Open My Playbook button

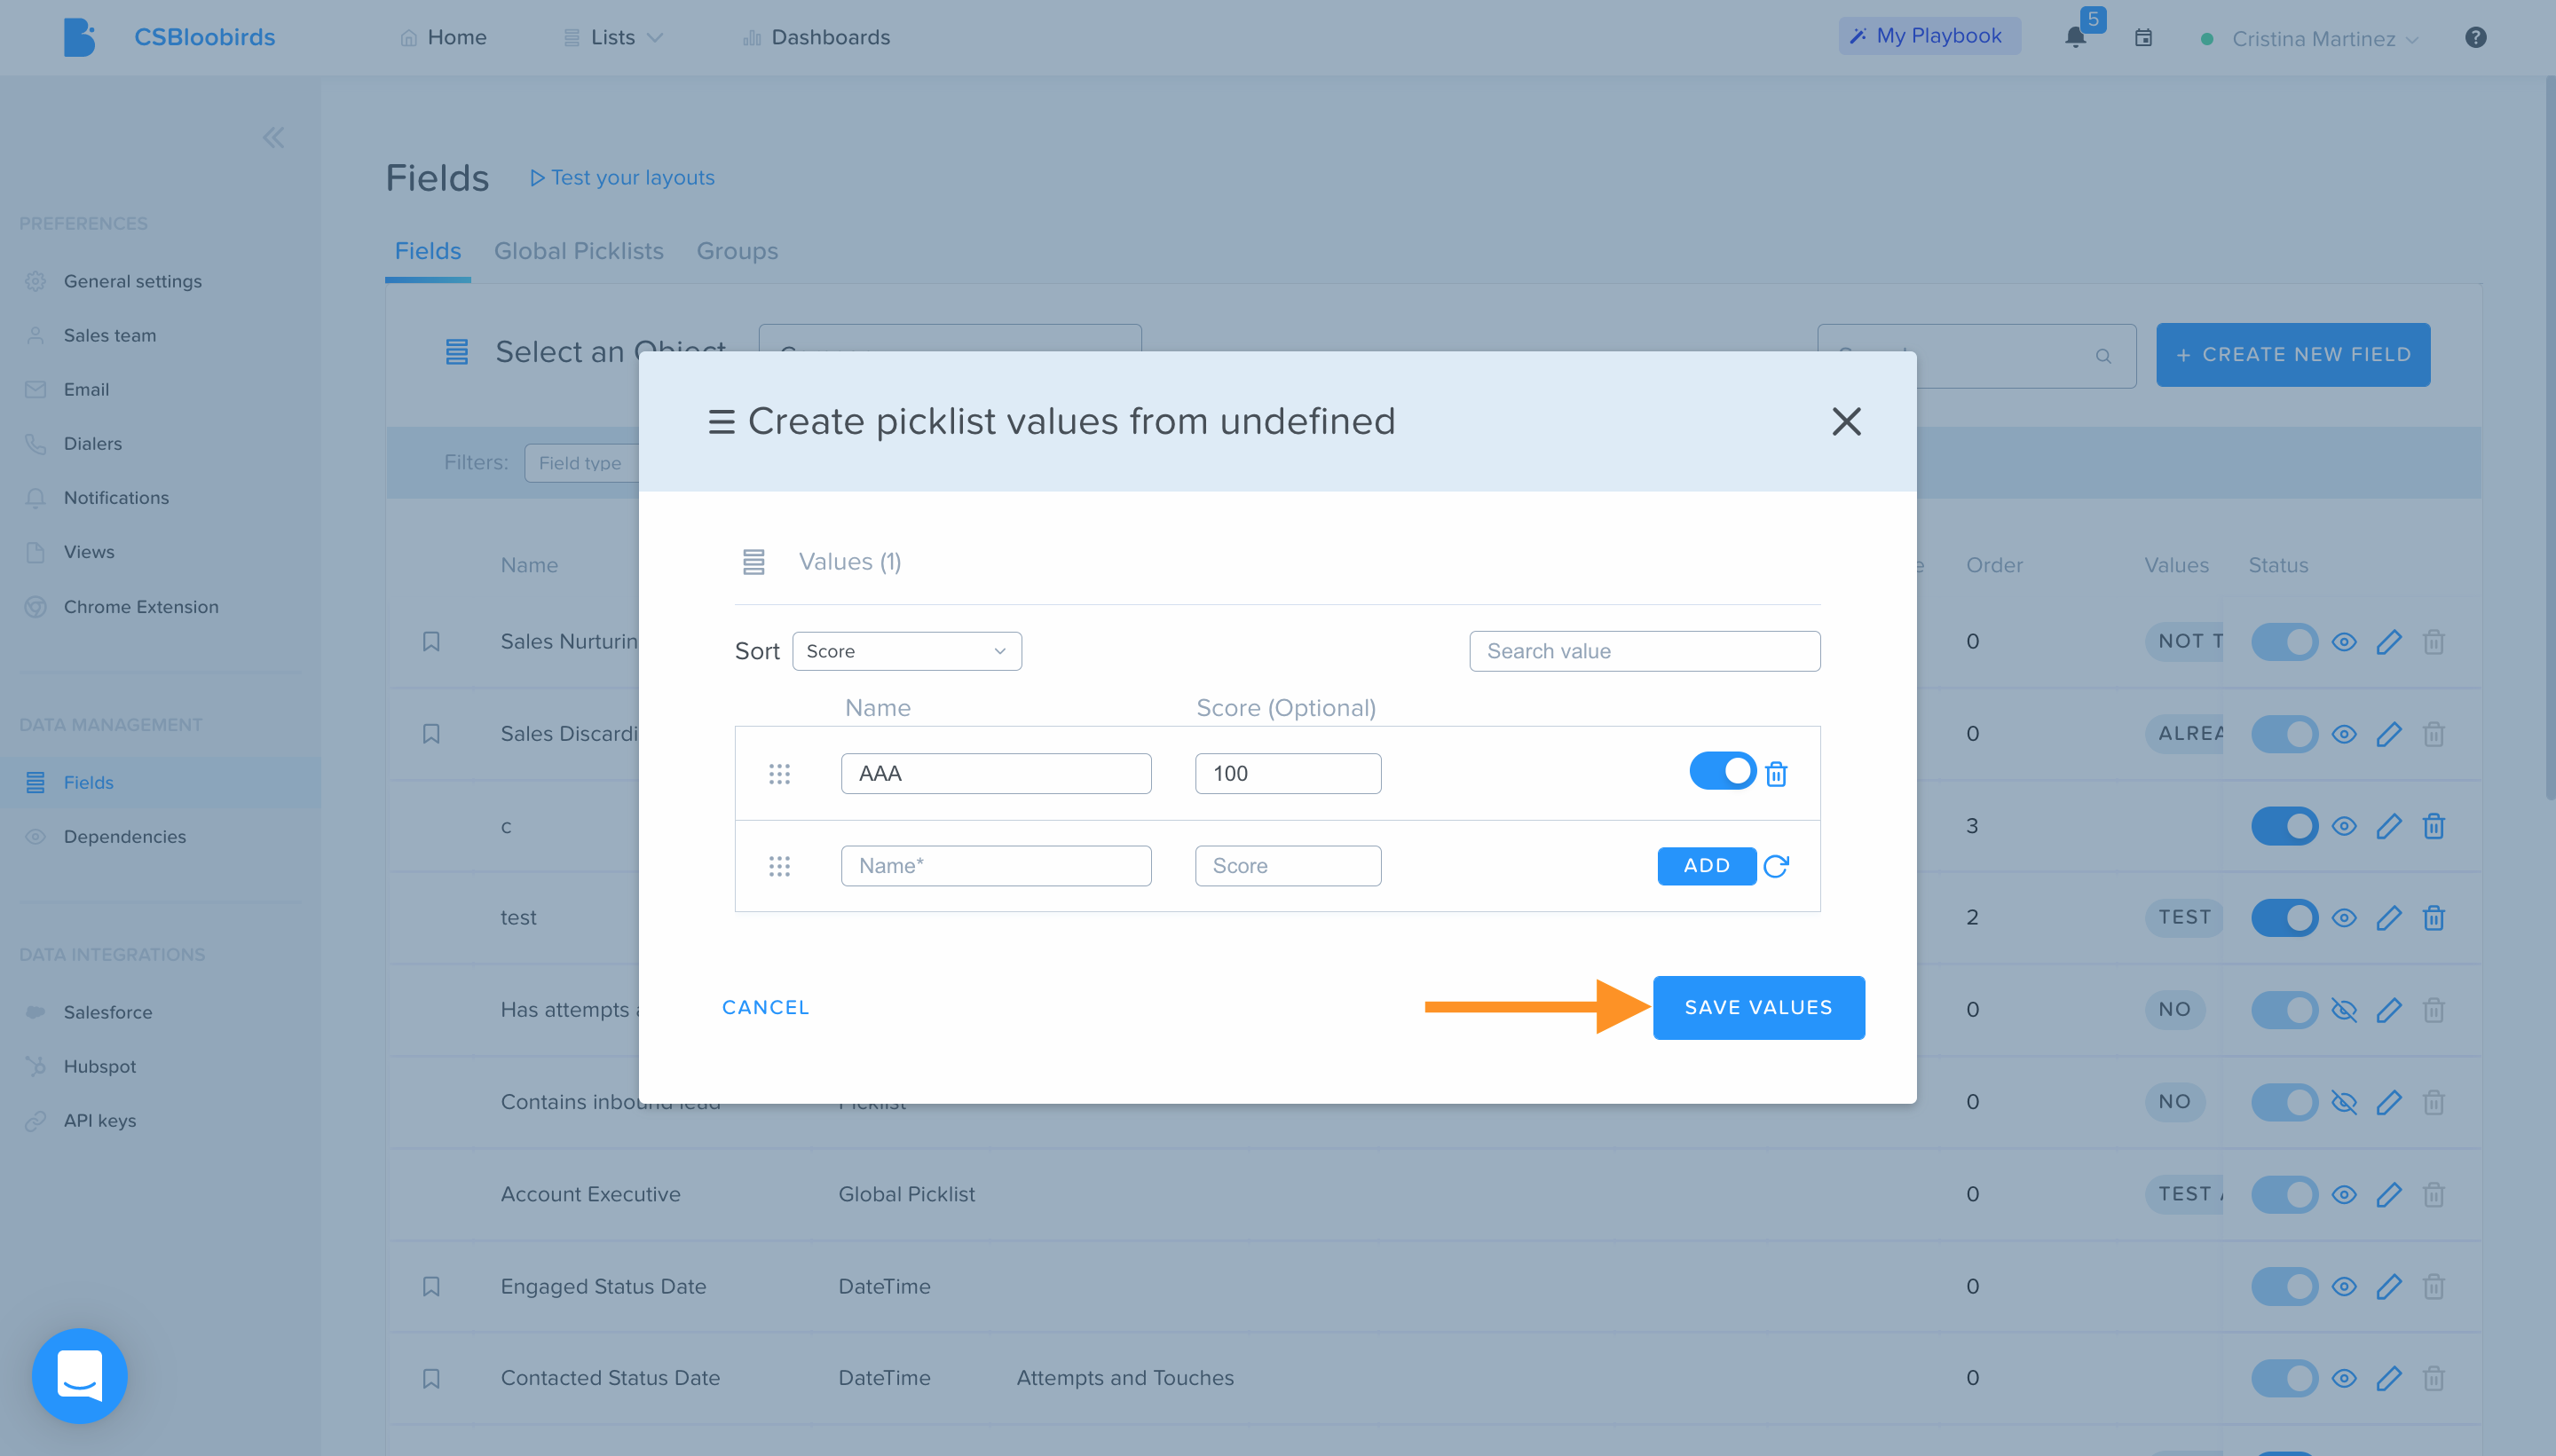tap(1929, 36)
